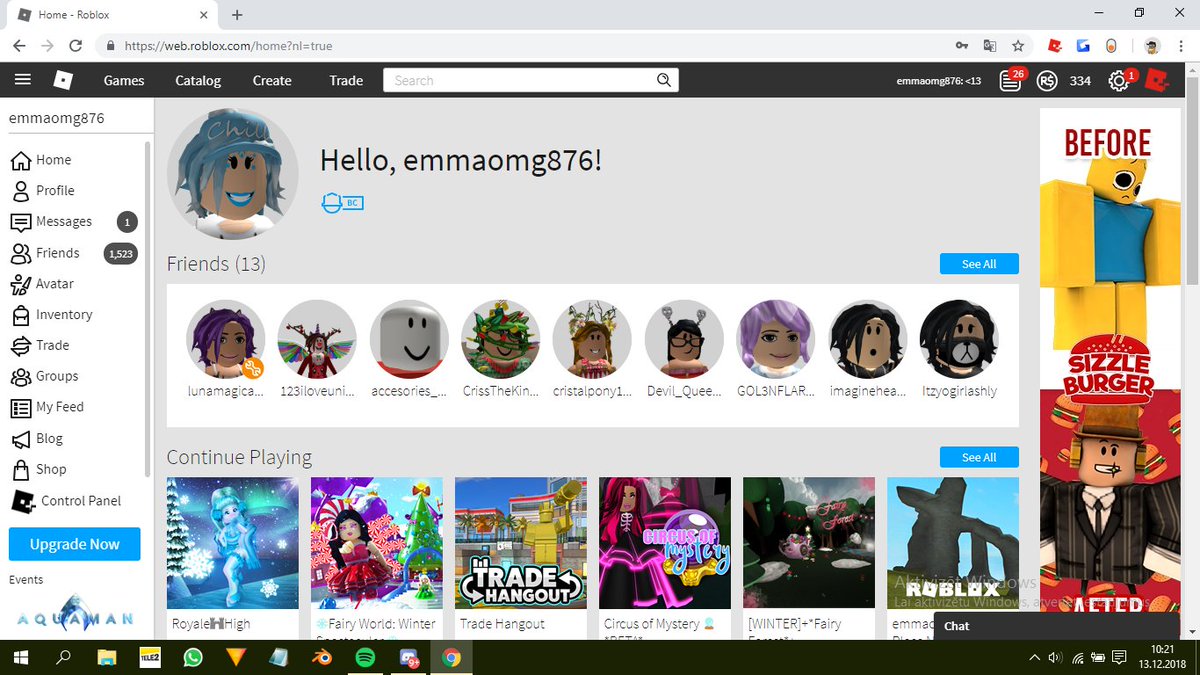Image resolution: width=1200 pixels, height=675 pixels.
Task: Open the Catalog menu item
Action: point(198,80)
